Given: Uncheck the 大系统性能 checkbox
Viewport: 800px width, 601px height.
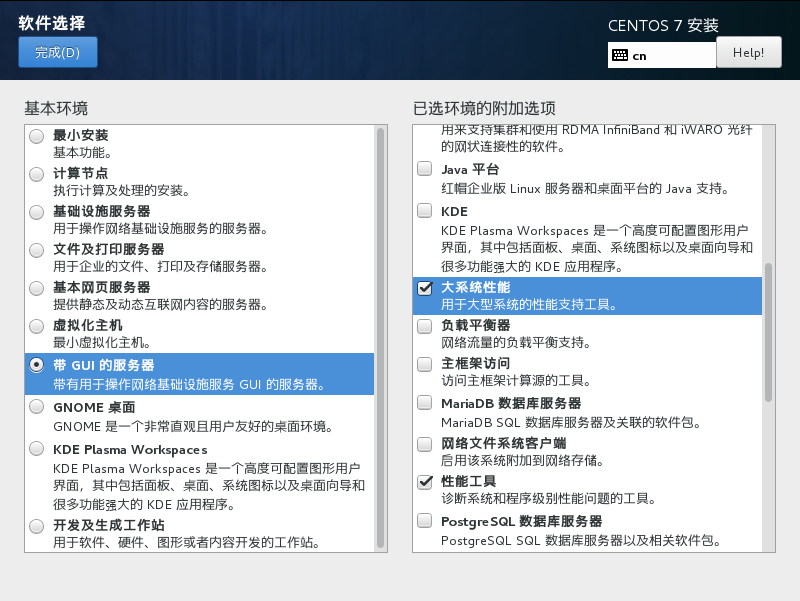Looking at the screenshot, I should [x=424, y=288].
